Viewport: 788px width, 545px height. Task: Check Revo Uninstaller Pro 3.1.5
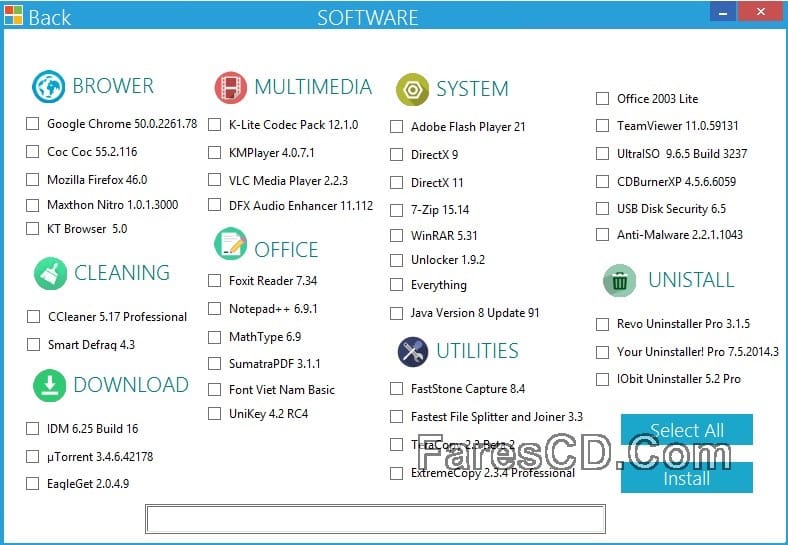pos(603,324)
